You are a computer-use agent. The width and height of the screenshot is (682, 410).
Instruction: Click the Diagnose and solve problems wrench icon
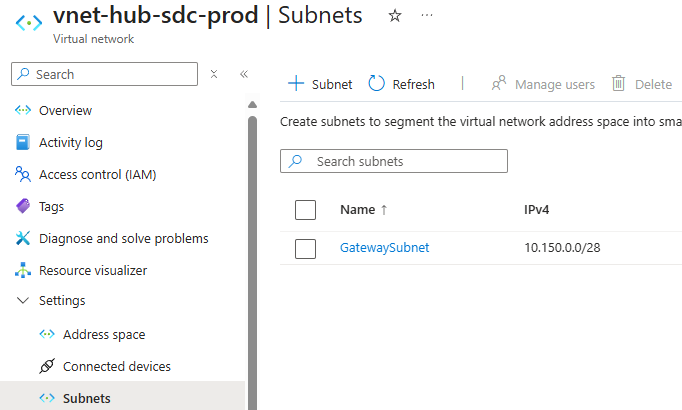pyautogui.click(x=23, y=238)
